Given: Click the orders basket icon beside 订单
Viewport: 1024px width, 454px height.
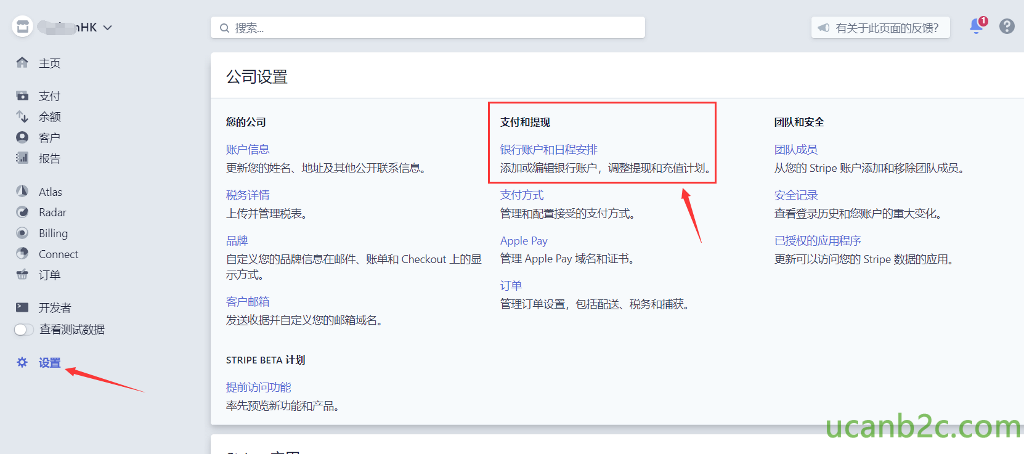Looking at the screenshot, I should pyautogui.click(x=22, y=274).
